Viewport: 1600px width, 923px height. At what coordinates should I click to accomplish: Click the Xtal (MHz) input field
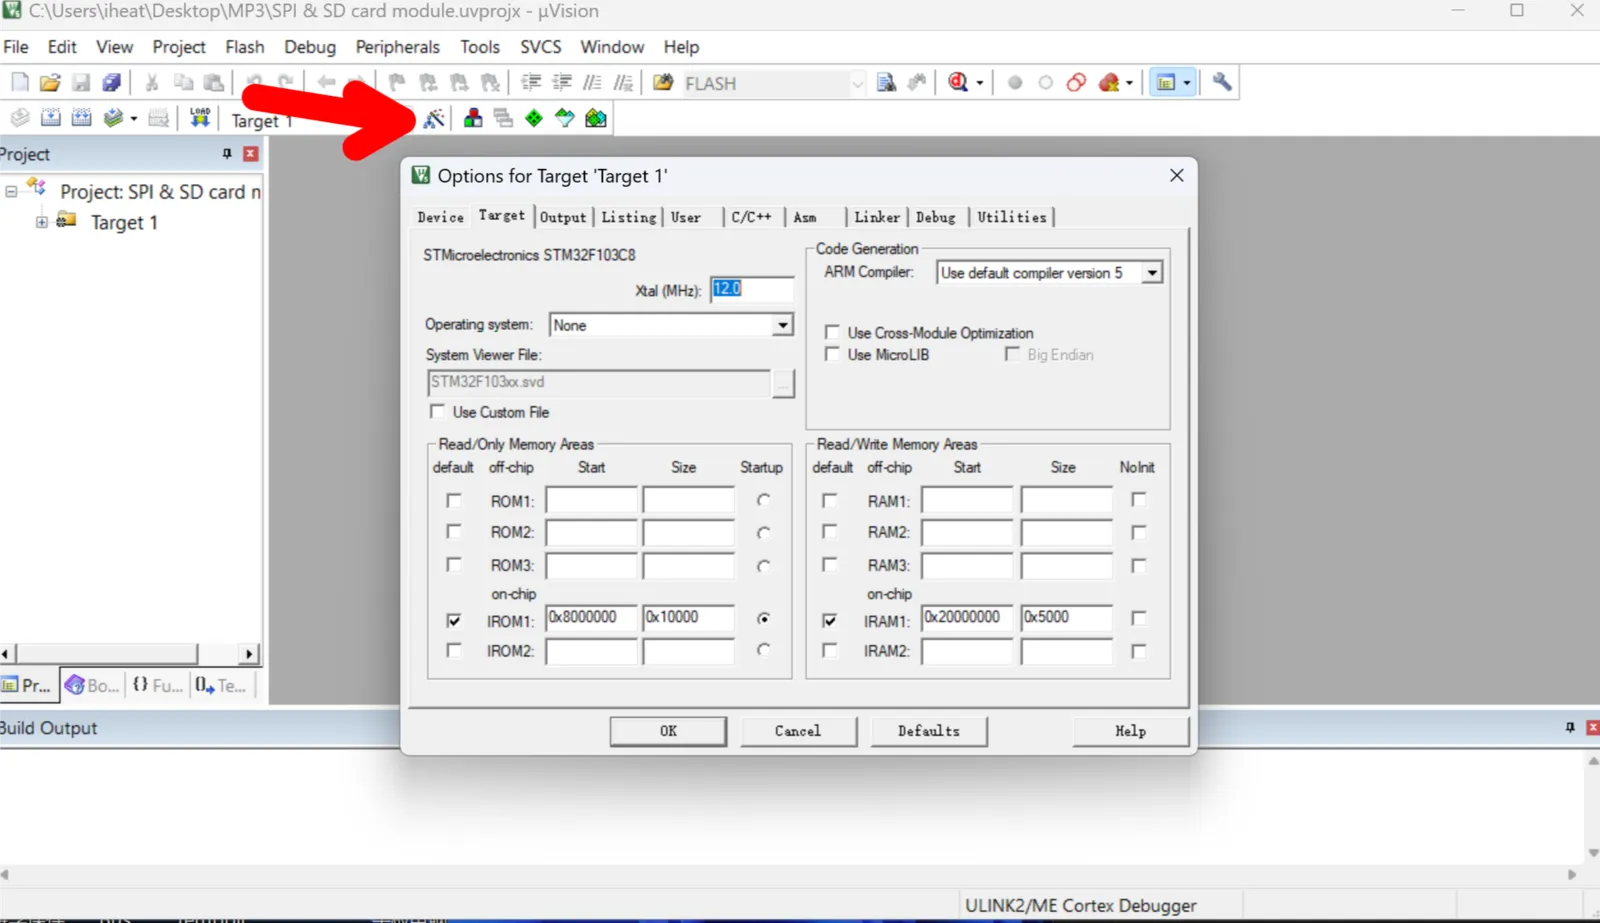pyautogui.click(x=752, y=289)
